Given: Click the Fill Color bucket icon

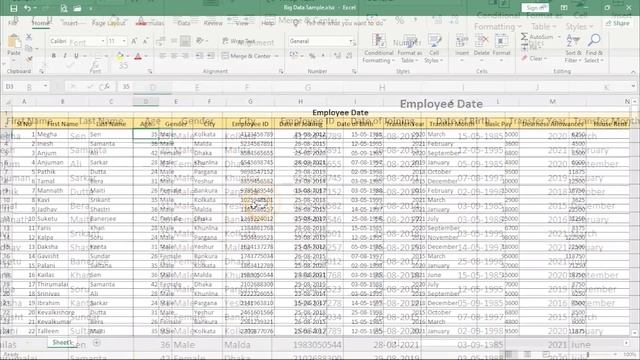Looking at the screenshot, I should 120,56.
